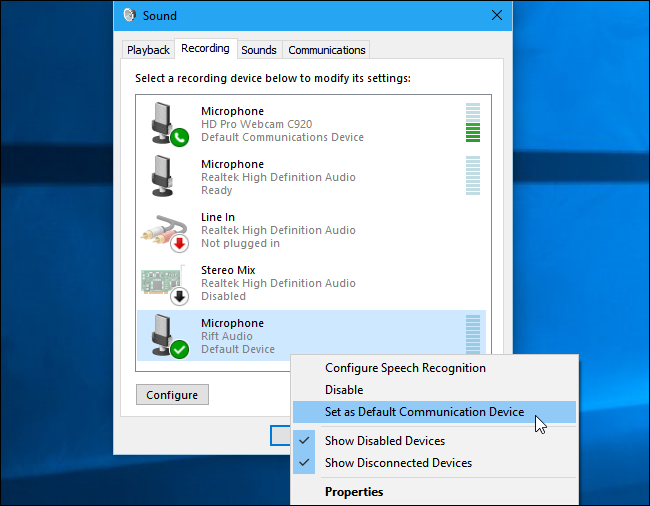The height and width of the screenshot is (506, 650).
Task: Click the webcam microphone level meter
Action: pos(473,123)
